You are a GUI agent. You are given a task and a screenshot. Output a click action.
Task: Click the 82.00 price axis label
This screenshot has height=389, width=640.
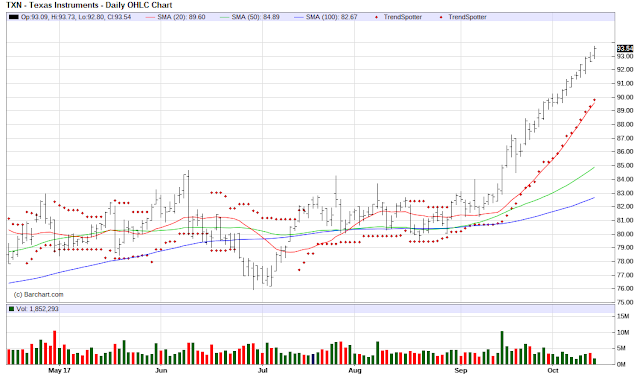click(x=625, y=207)
